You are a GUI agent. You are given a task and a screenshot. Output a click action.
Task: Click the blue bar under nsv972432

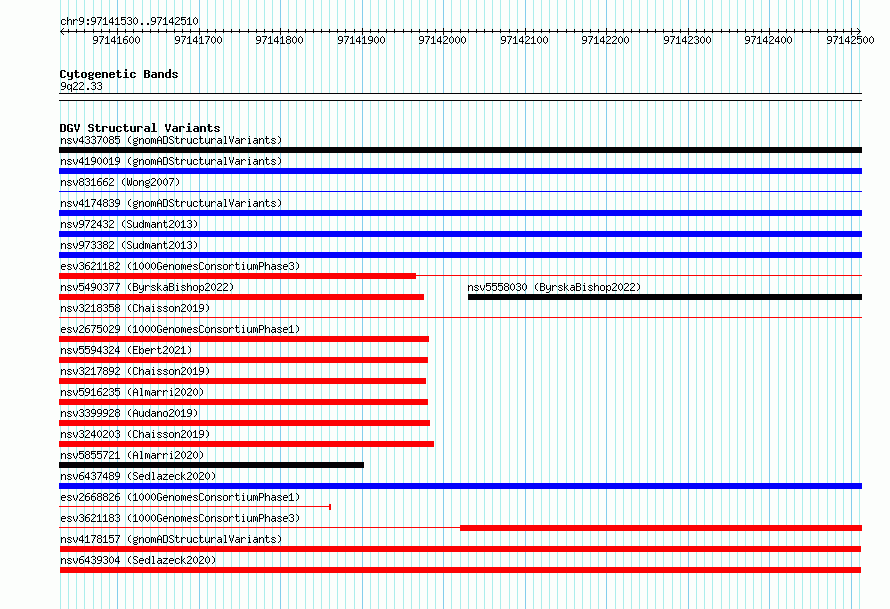pyautogui.click(x=460, y=234)
